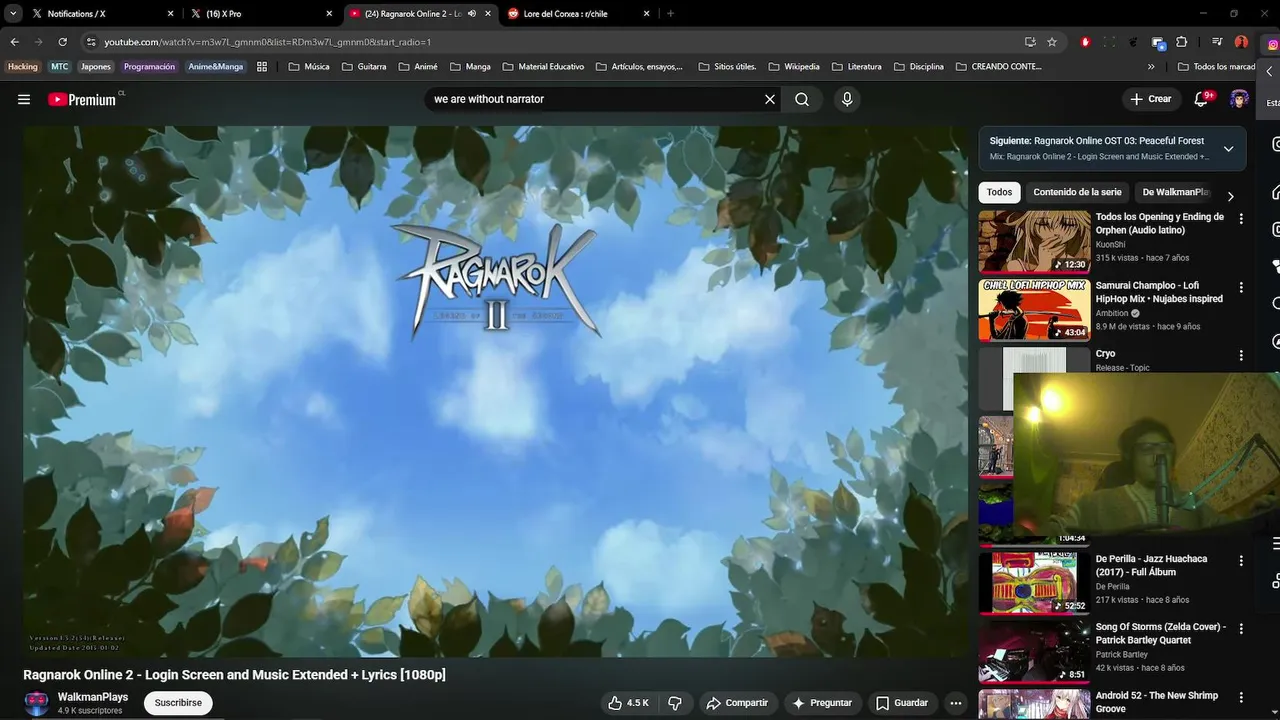Open options for Android 52 video
The image size is (1280, 720).
click(1241, 697)
